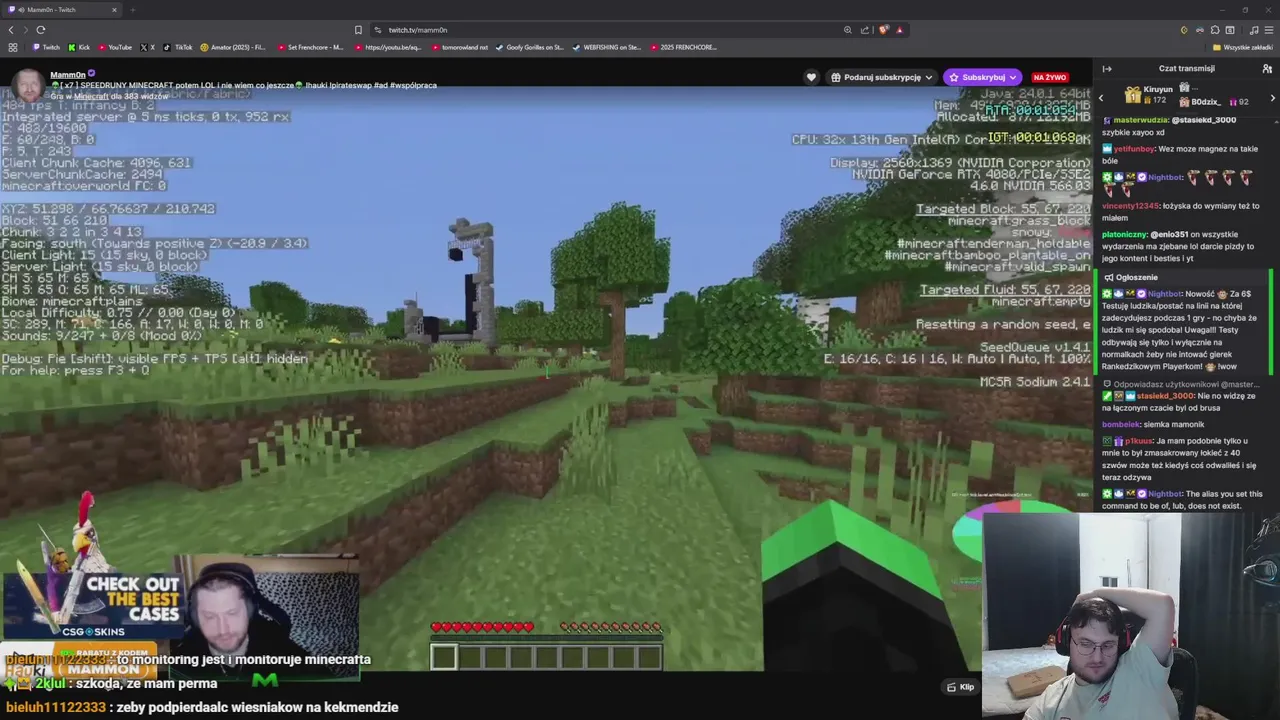Open the zoom magnifier in address bar
This screenshot has width=1280, height=720.
coord(848,30)
